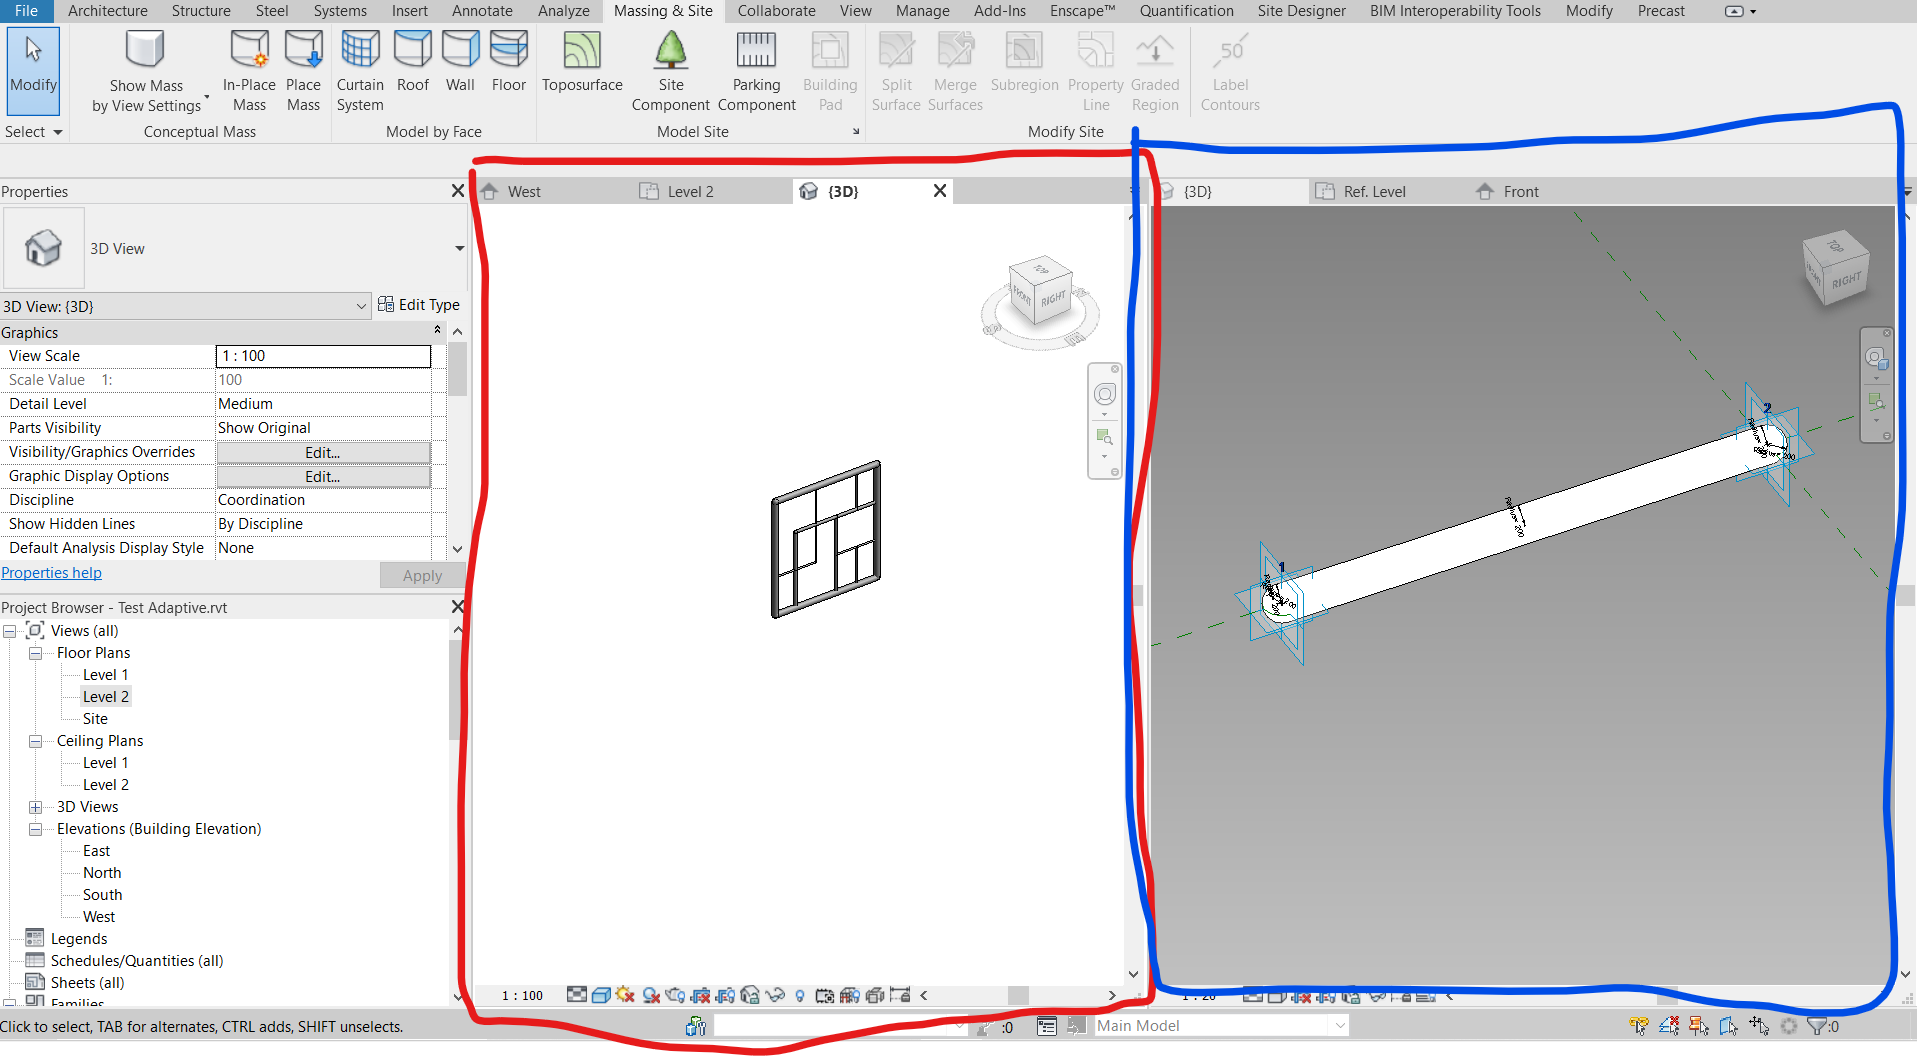
Task: Enable Temporary Hide/Isolate sunglasses icon
Action: pyautogui.click(x=774, y=995)
